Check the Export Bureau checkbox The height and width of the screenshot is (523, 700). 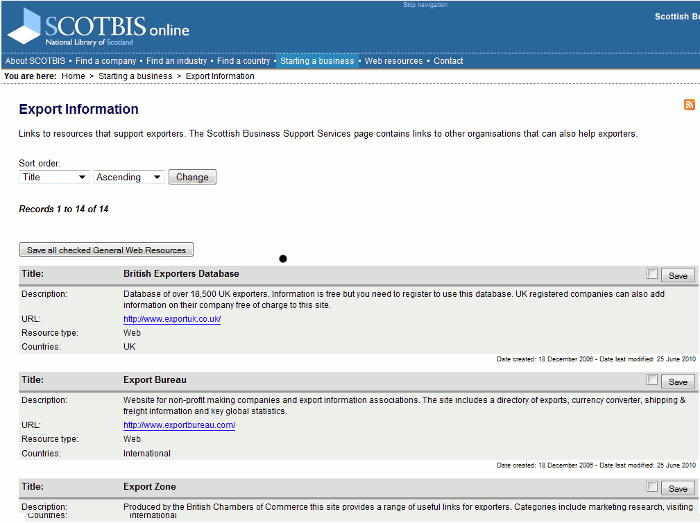coord(652,380)
